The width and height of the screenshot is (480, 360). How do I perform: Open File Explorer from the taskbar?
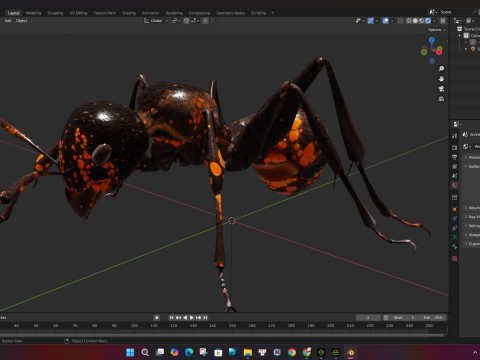click(248, 352)
